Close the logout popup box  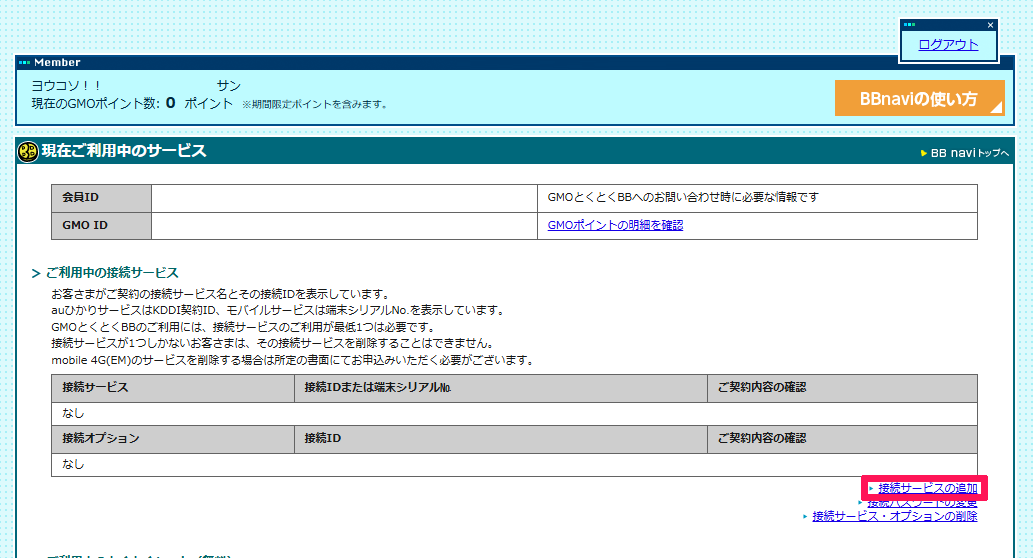pos(990,25)
